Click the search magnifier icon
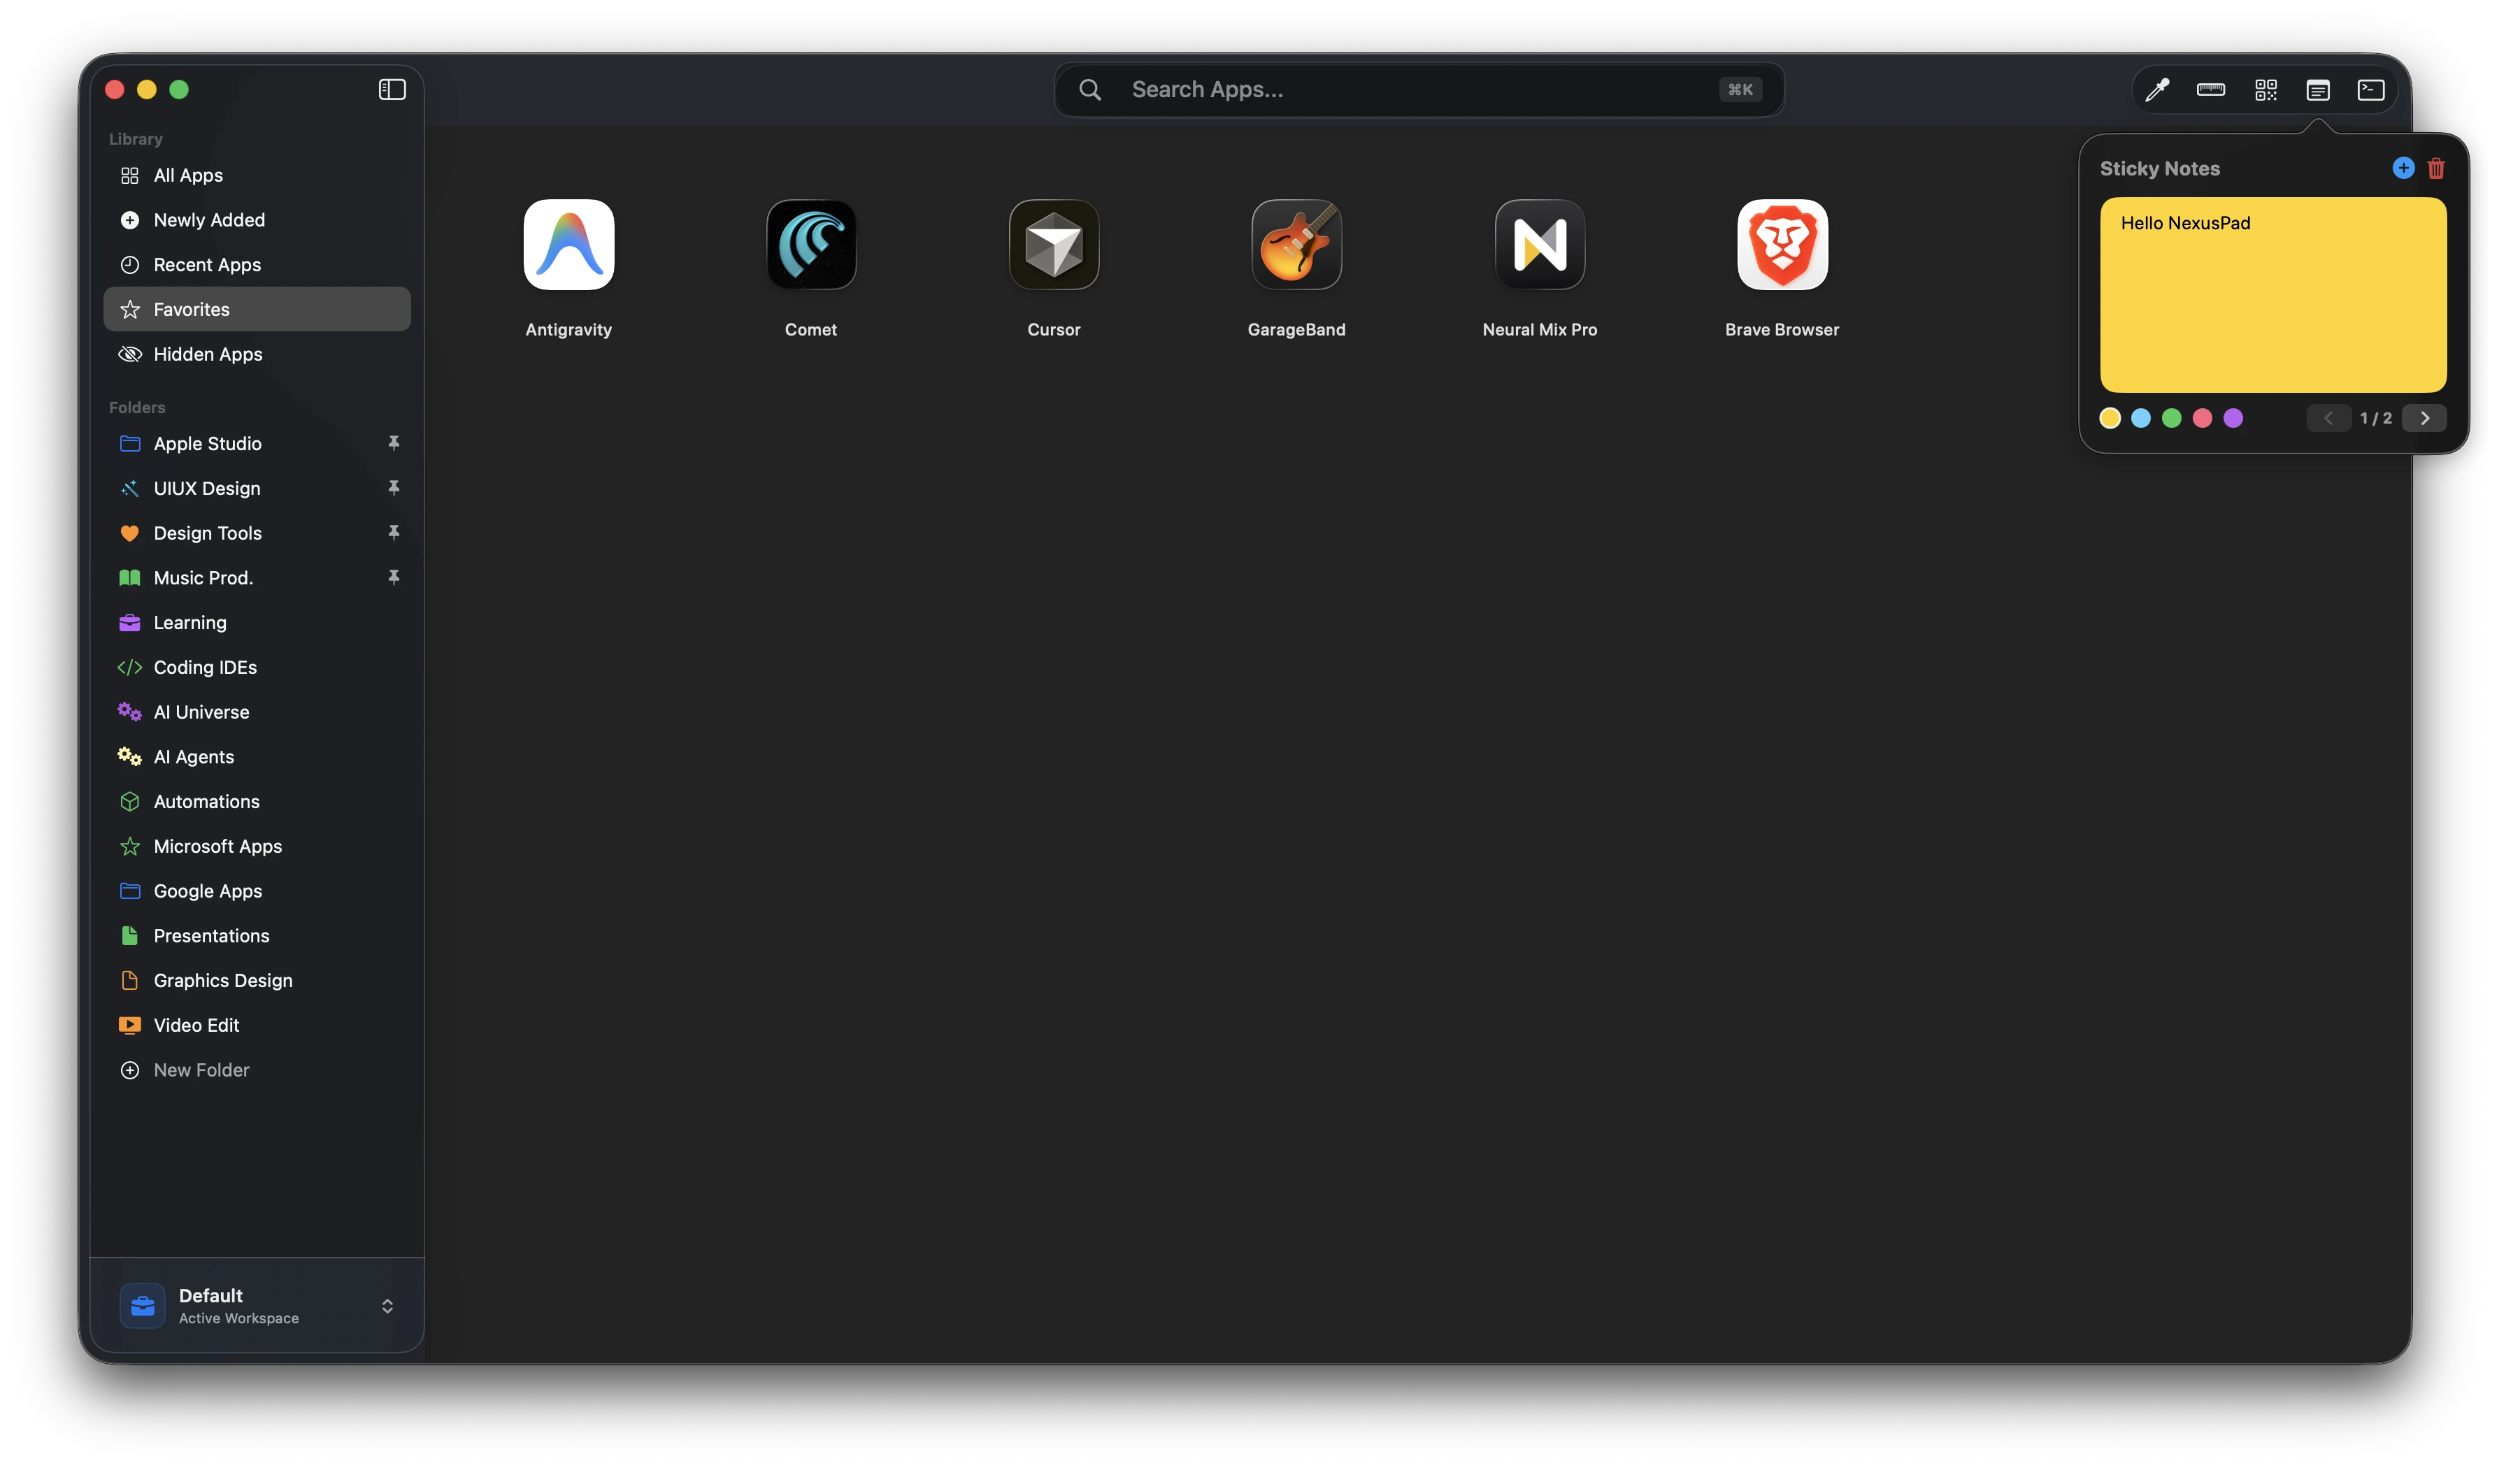 pos(1090,89)
